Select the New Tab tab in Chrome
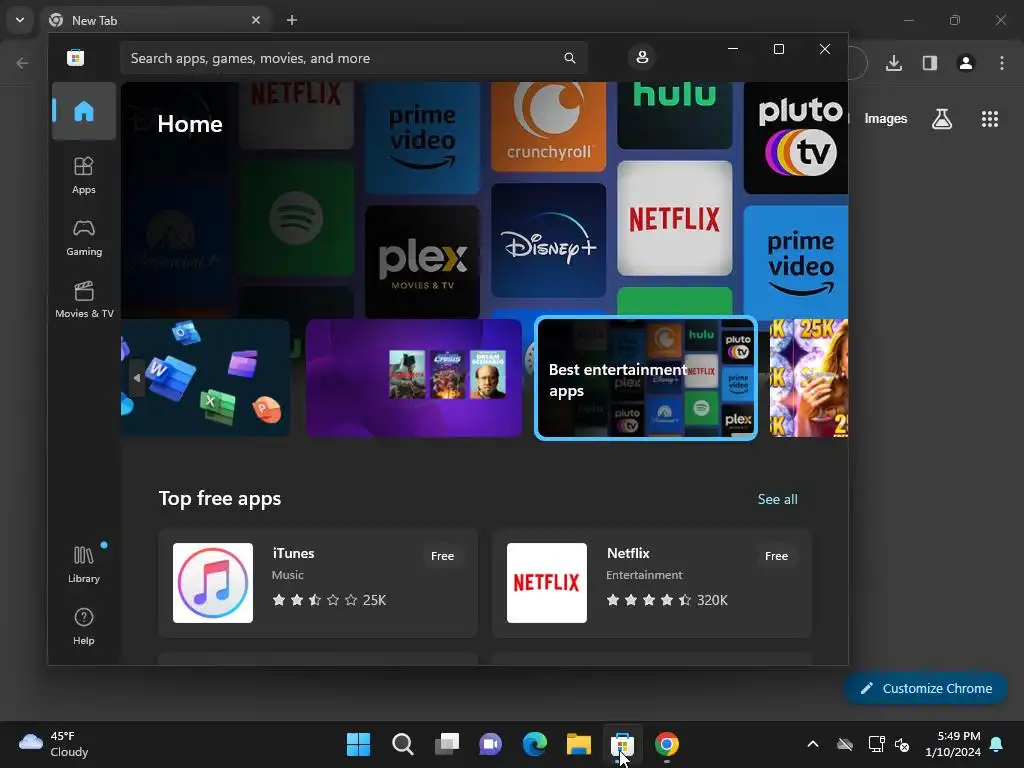Image resolution: width=1024 pixels, height=768 pixels. tap(156, 20)
